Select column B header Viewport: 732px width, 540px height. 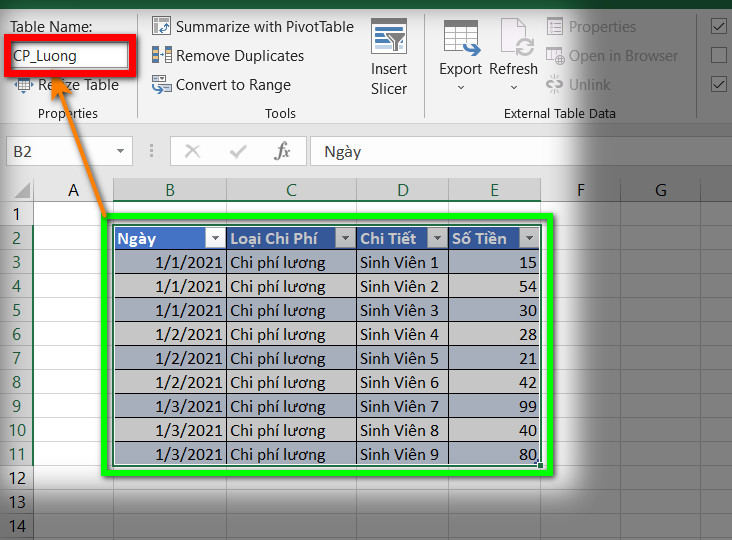pyautogui.click(x=170, y=190)
